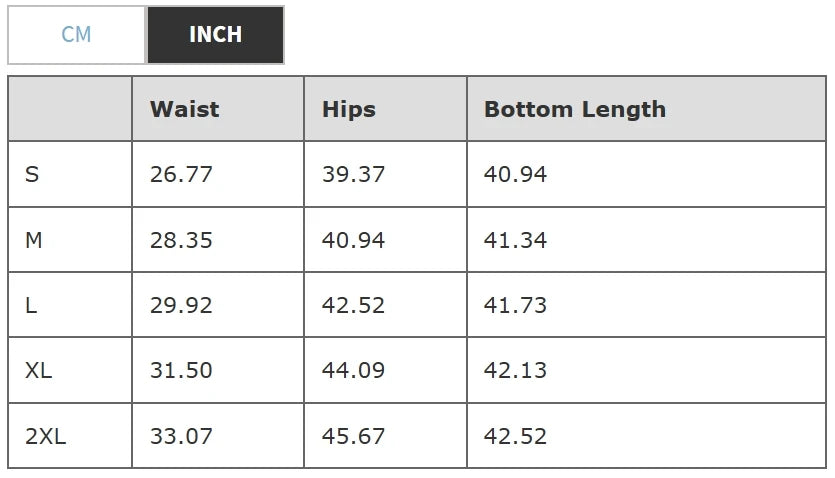Click the Hips column header

tap(348, 109)
